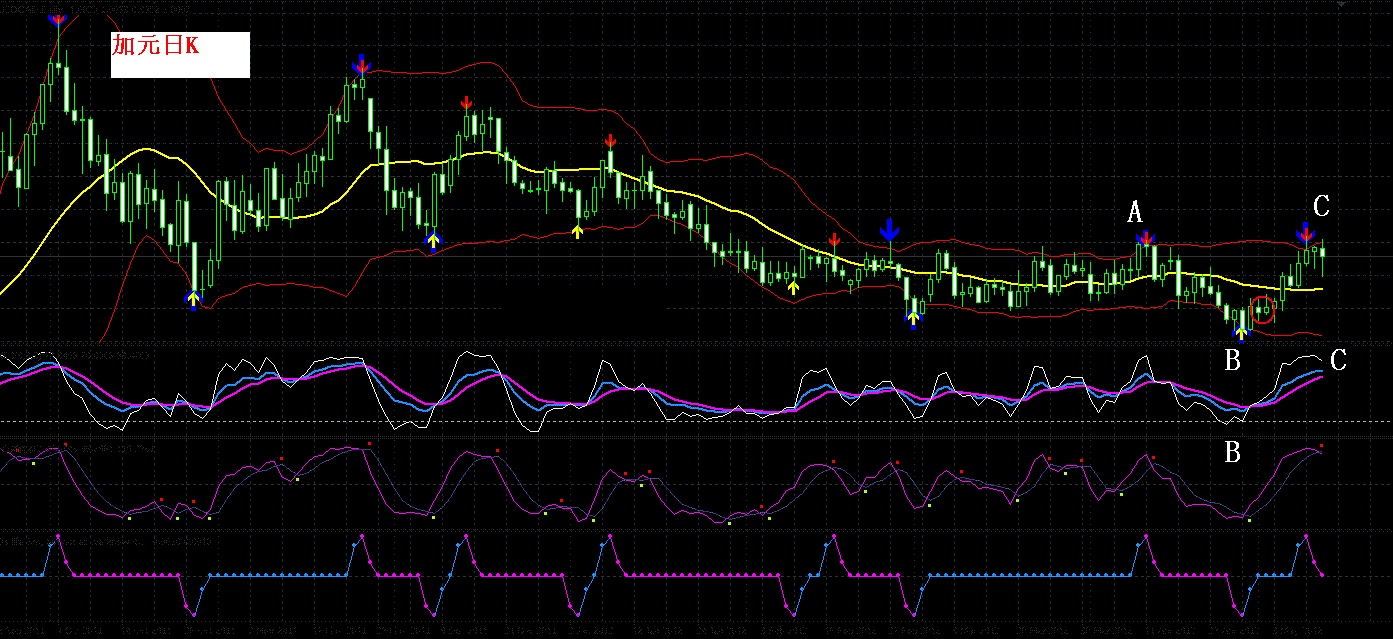Click the chart shift triangle marker

point(1341,5)
